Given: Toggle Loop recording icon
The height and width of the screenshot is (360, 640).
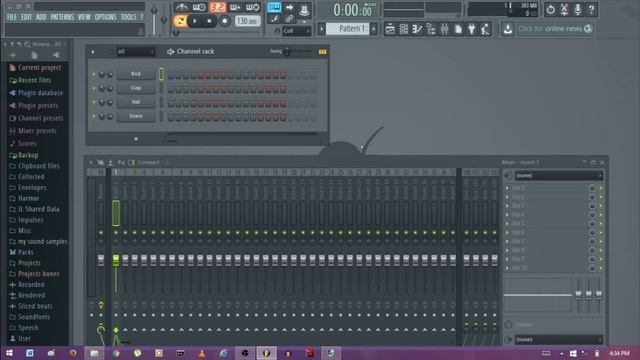Looking at the screenshot, I should pos(253,7).
